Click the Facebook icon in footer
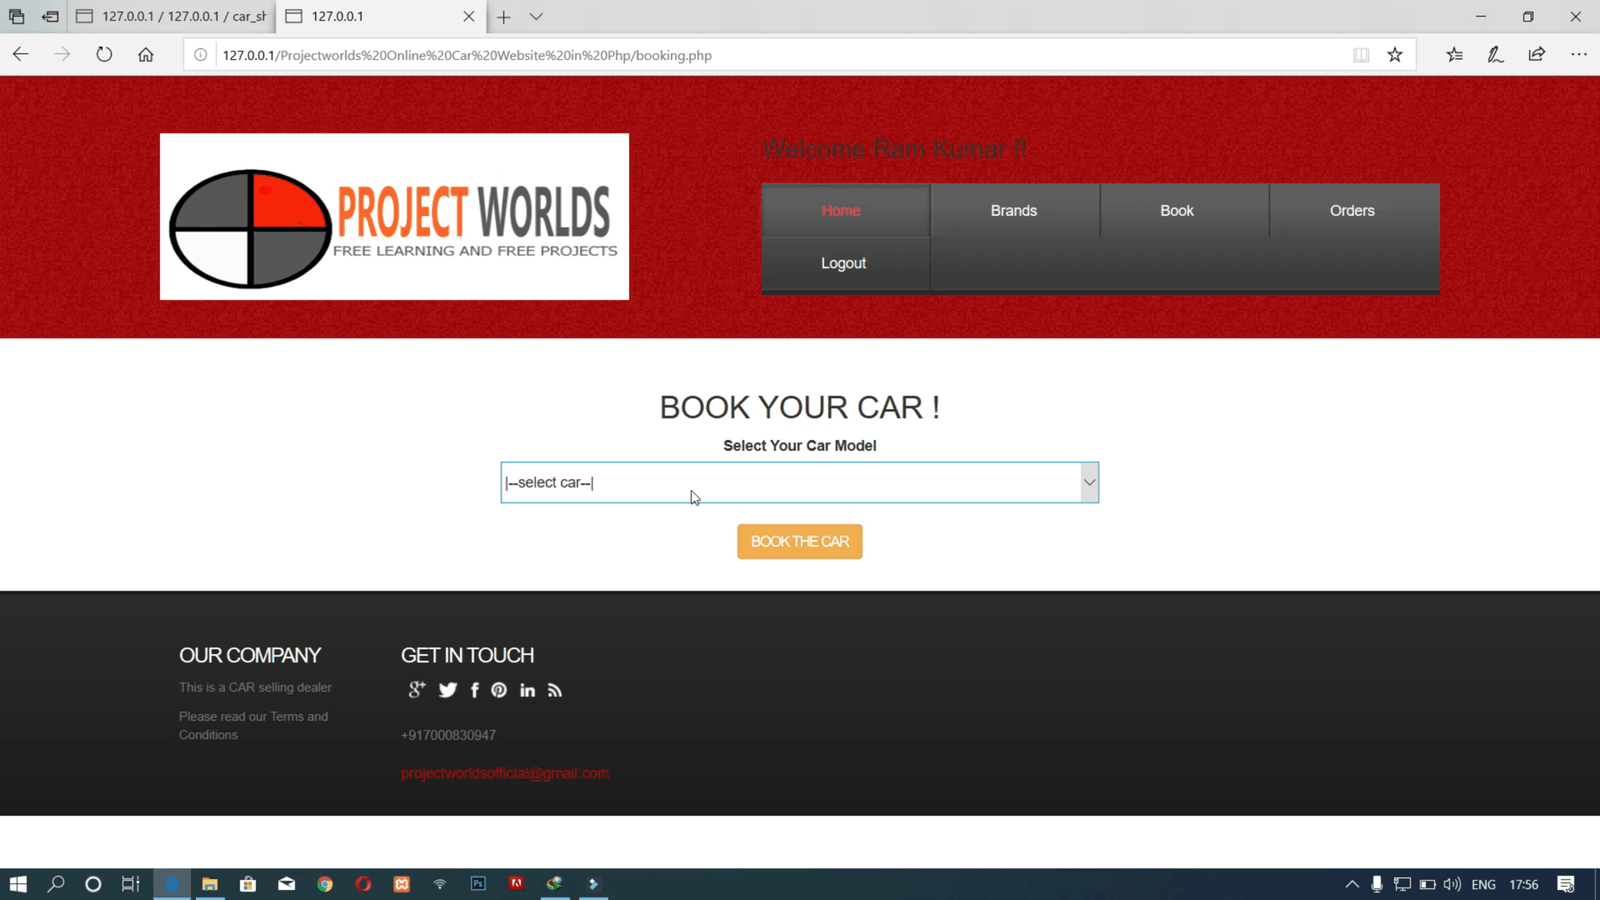This screenshot has height=900, width=1600. click(x=475, y=690)
